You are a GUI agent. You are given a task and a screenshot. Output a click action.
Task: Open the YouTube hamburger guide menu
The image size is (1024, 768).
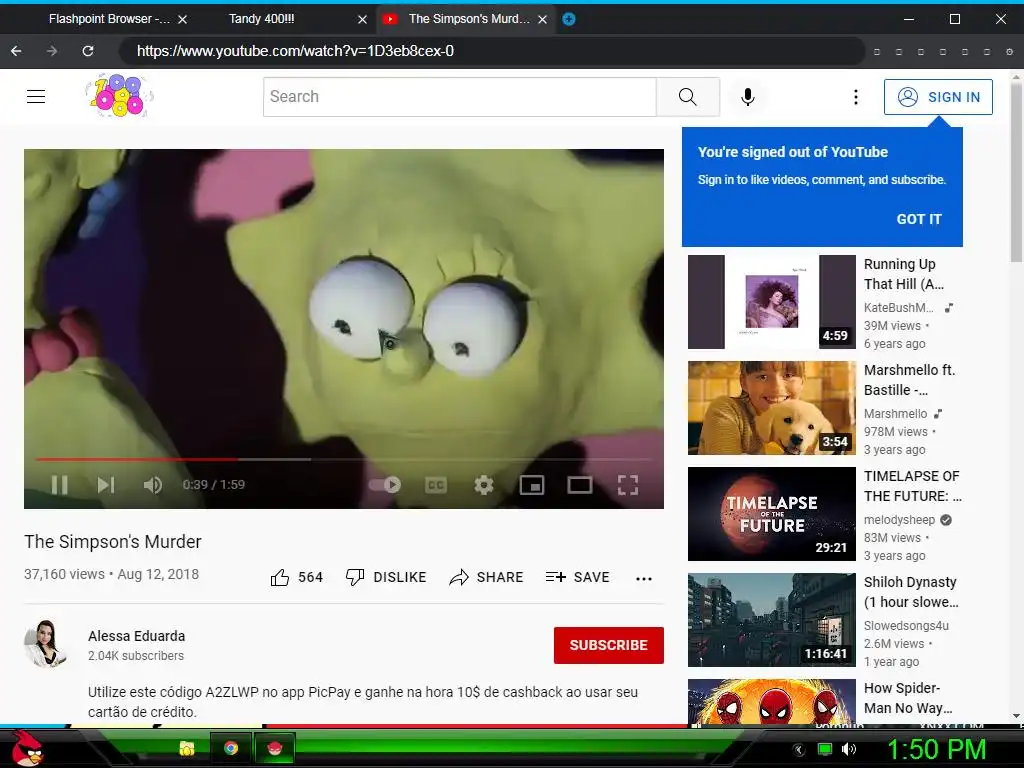(36, 97)
